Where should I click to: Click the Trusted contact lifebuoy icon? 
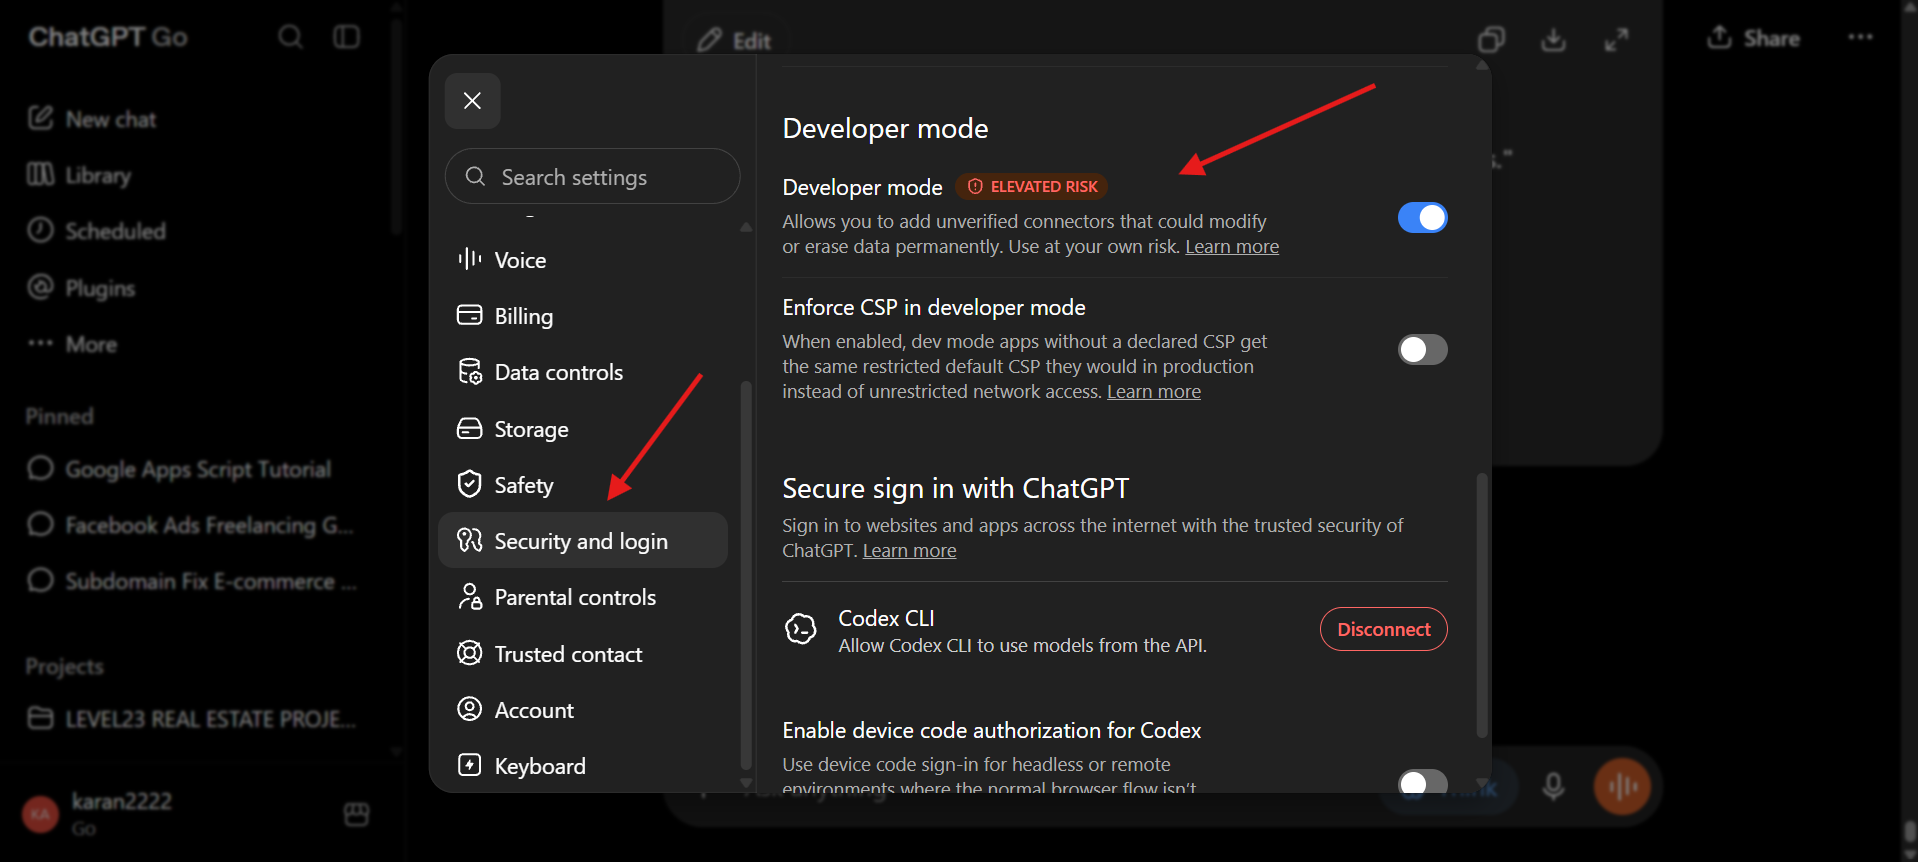pyautogui.click(x=469, y=653)
